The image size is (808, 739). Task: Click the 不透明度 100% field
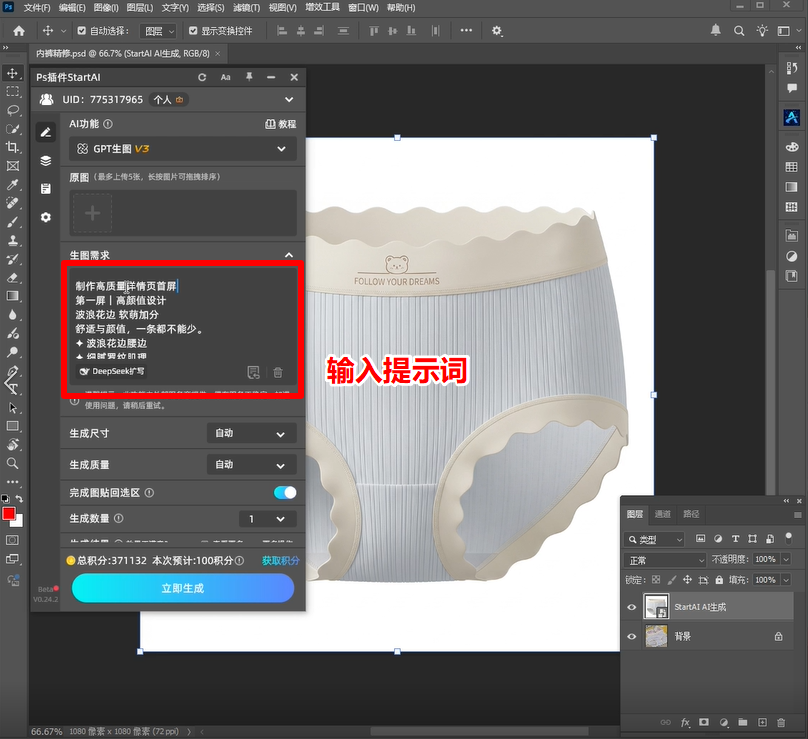click(x=765, y=559)
